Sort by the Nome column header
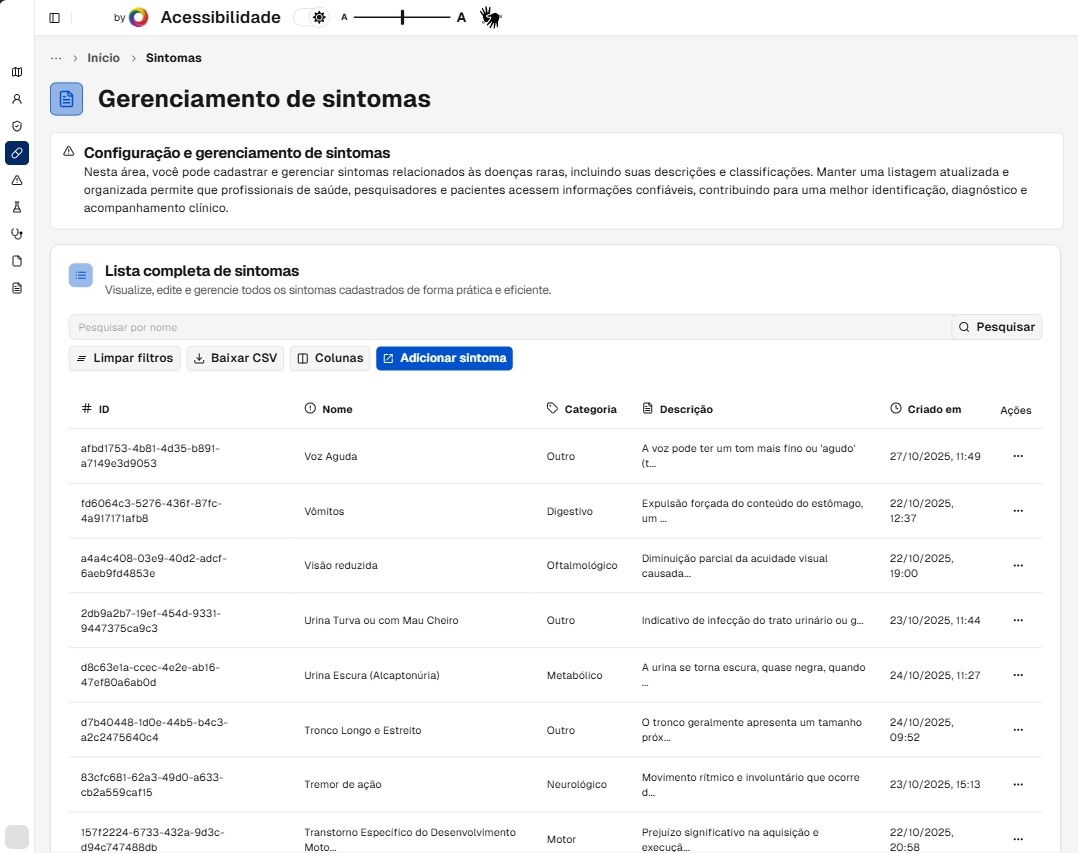1078x853 pixels. click(x=337, y=409)
